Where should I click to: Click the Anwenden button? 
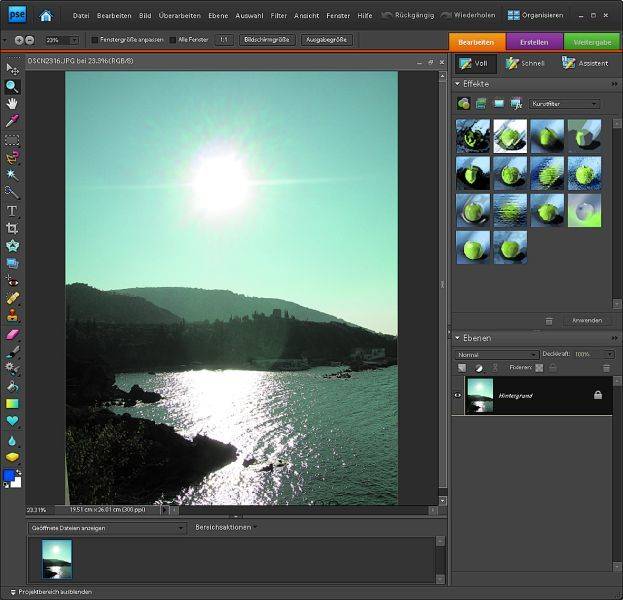click(x=586, y=320)
